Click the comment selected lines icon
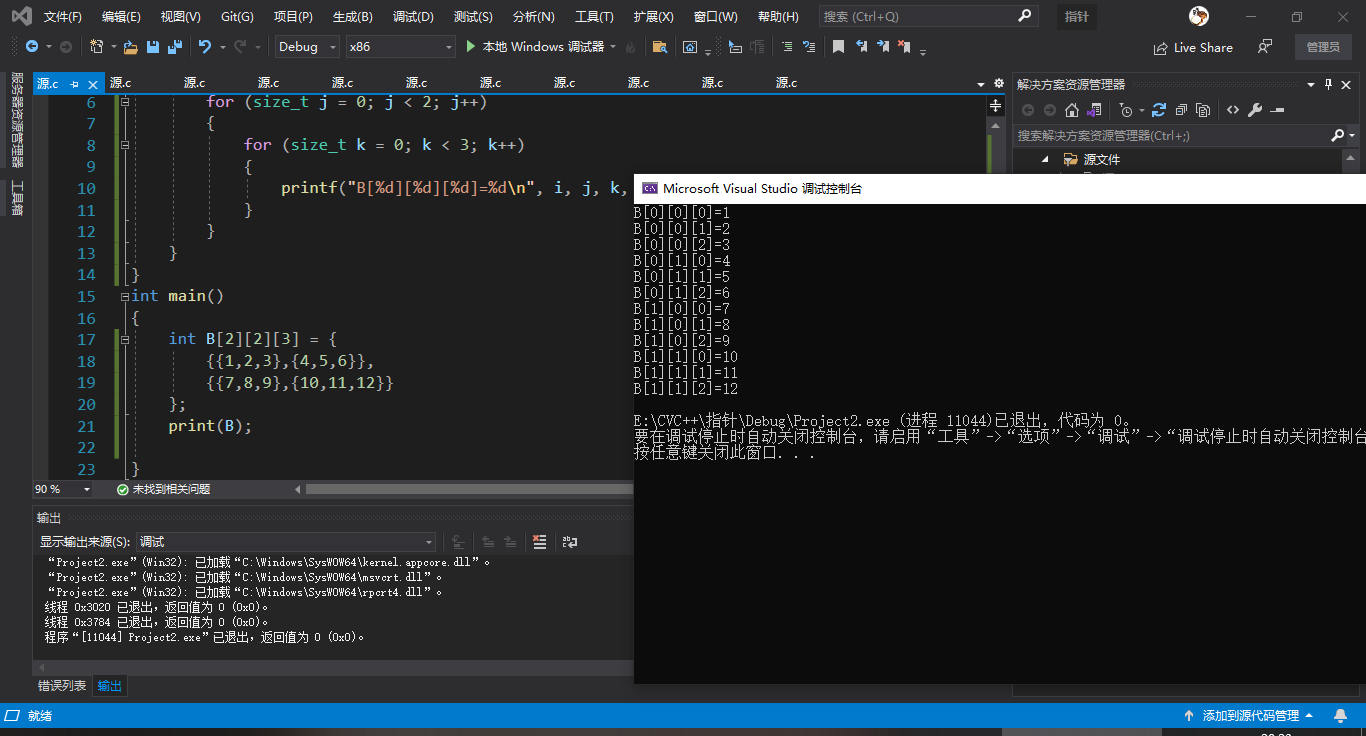The width and height of the screenshot is (1366, 736). coord(787,47)
